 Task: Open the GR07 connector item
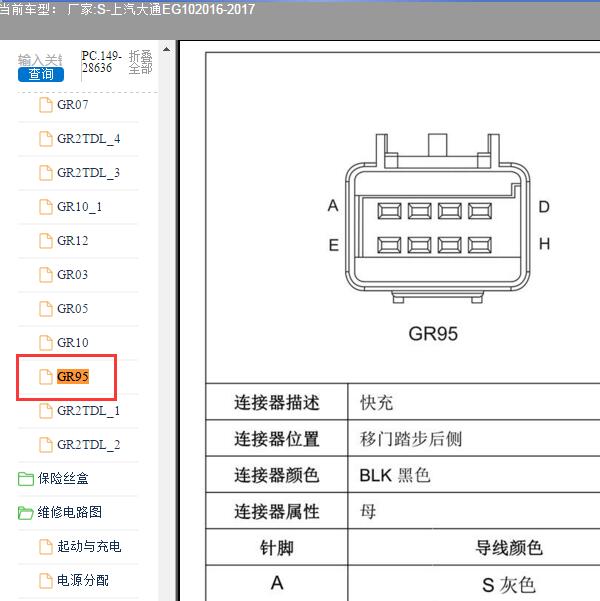point(73,105)
